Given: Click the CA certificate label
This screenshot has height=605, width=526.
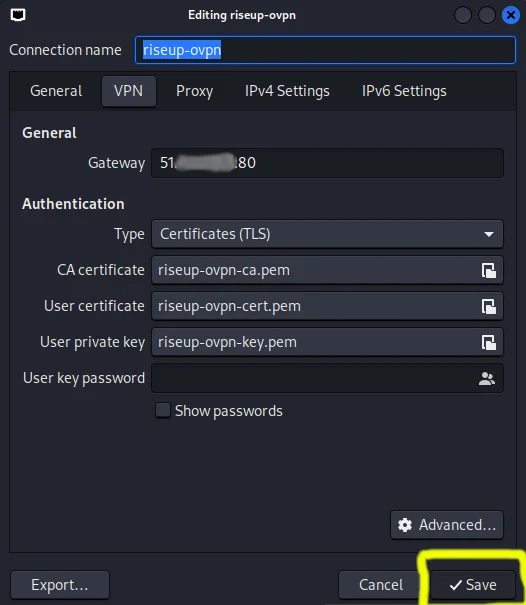Looking at the screenshot, I should [x=101, y=270].
